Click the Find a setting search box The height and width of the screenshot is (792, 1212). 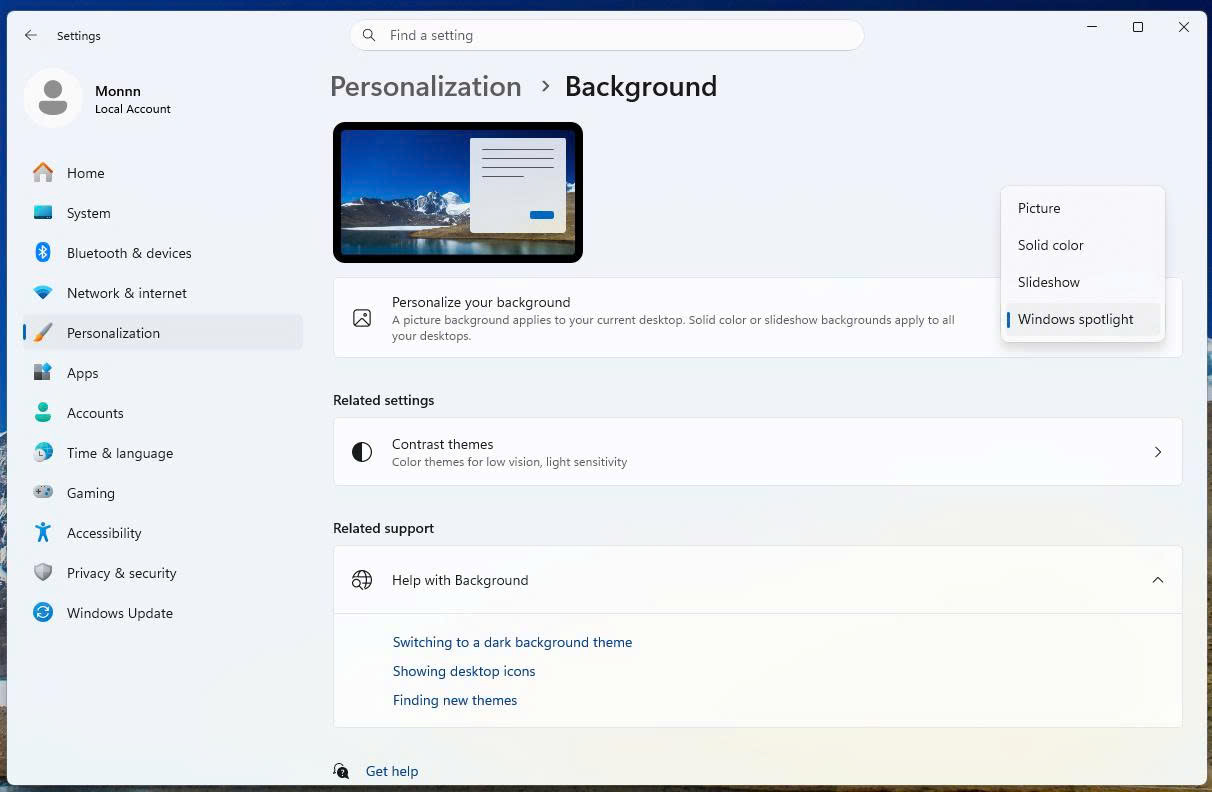607,35
